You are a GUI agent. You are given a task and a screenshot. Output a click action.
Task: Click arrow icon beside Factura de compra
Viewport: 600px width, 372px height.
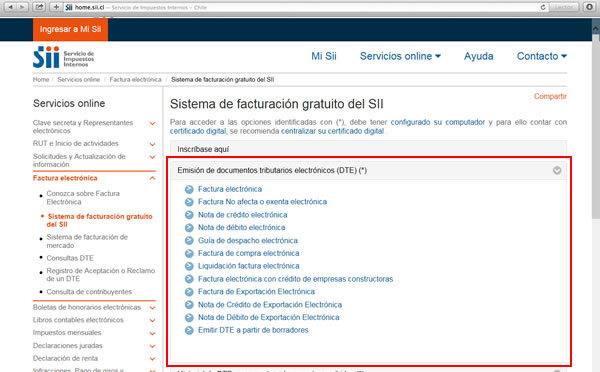(189, 253)
